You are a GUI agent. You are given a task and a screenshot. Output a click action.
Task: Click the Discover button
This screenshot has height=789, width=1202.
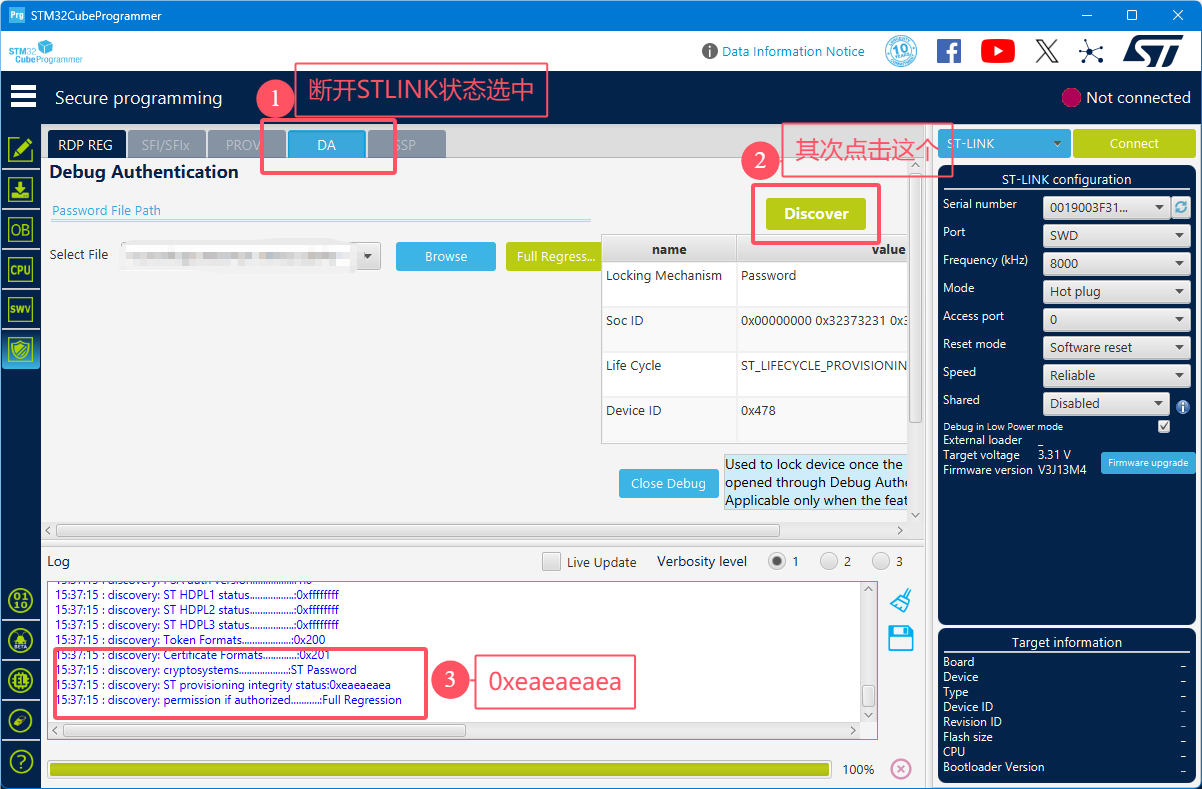pyautogui.click(x=816, y=213)
